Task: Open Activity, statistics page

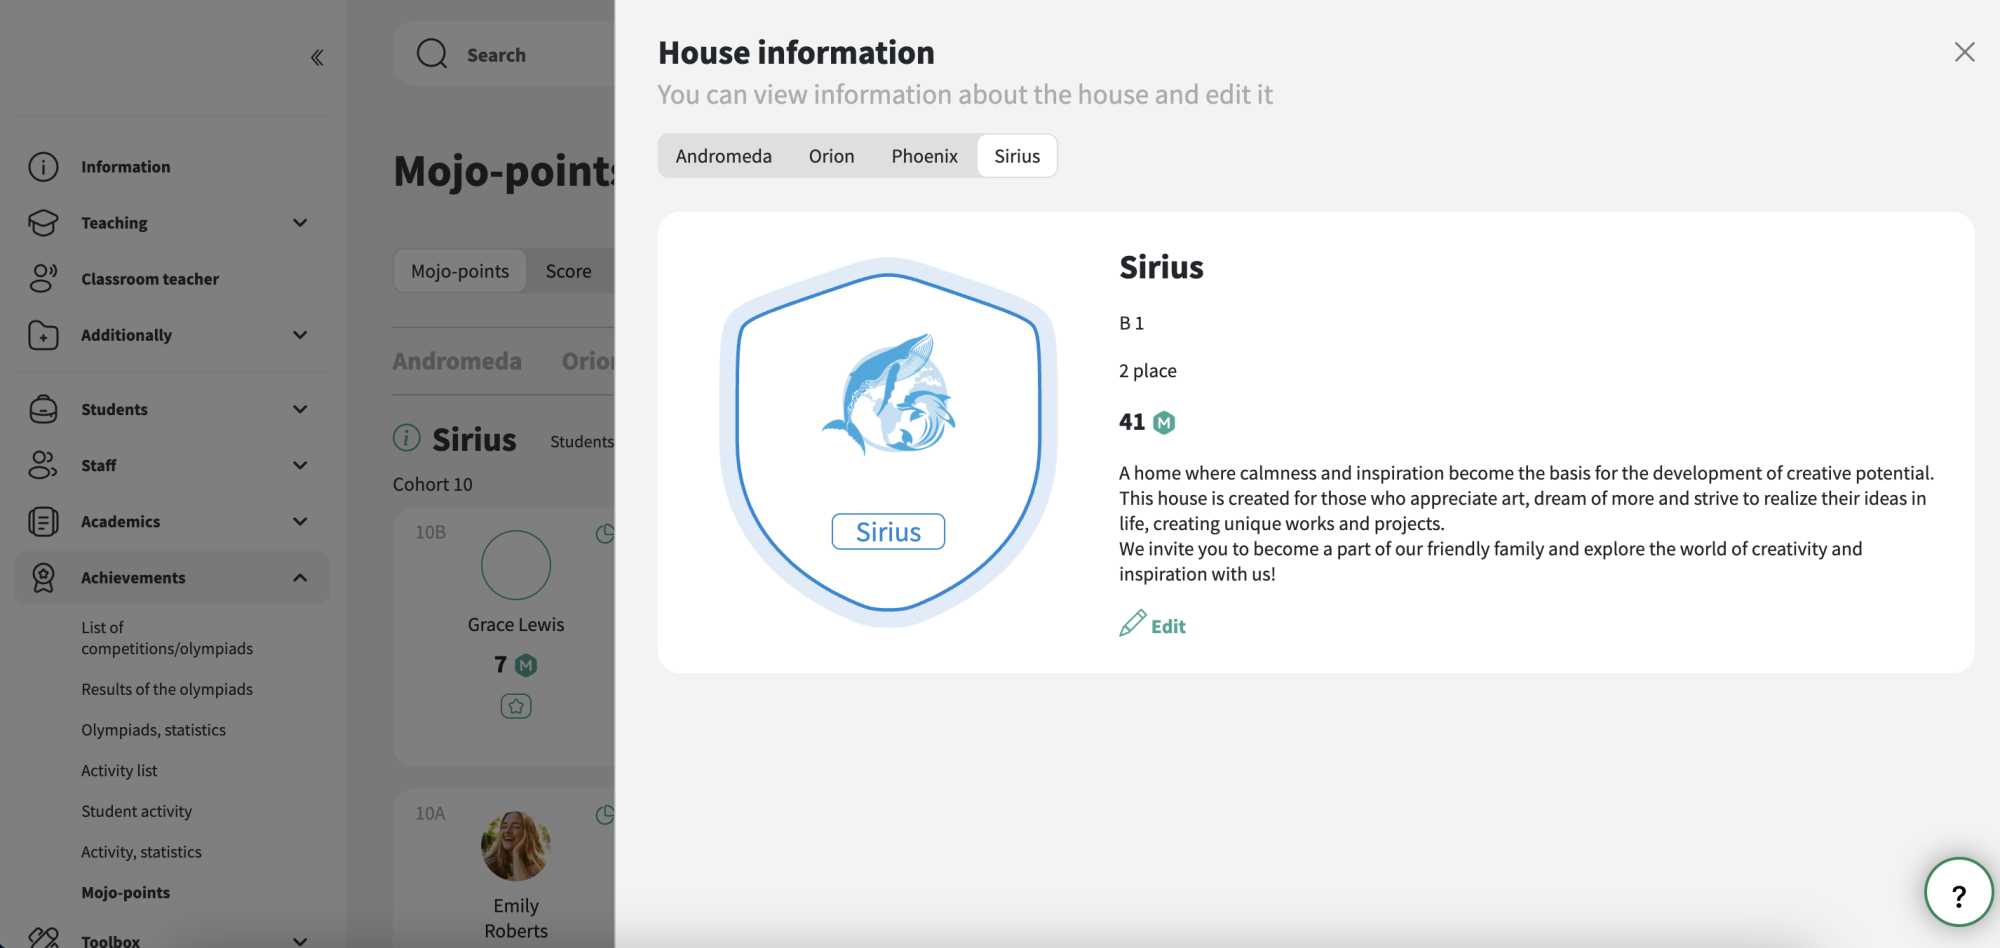Action: 141,852
